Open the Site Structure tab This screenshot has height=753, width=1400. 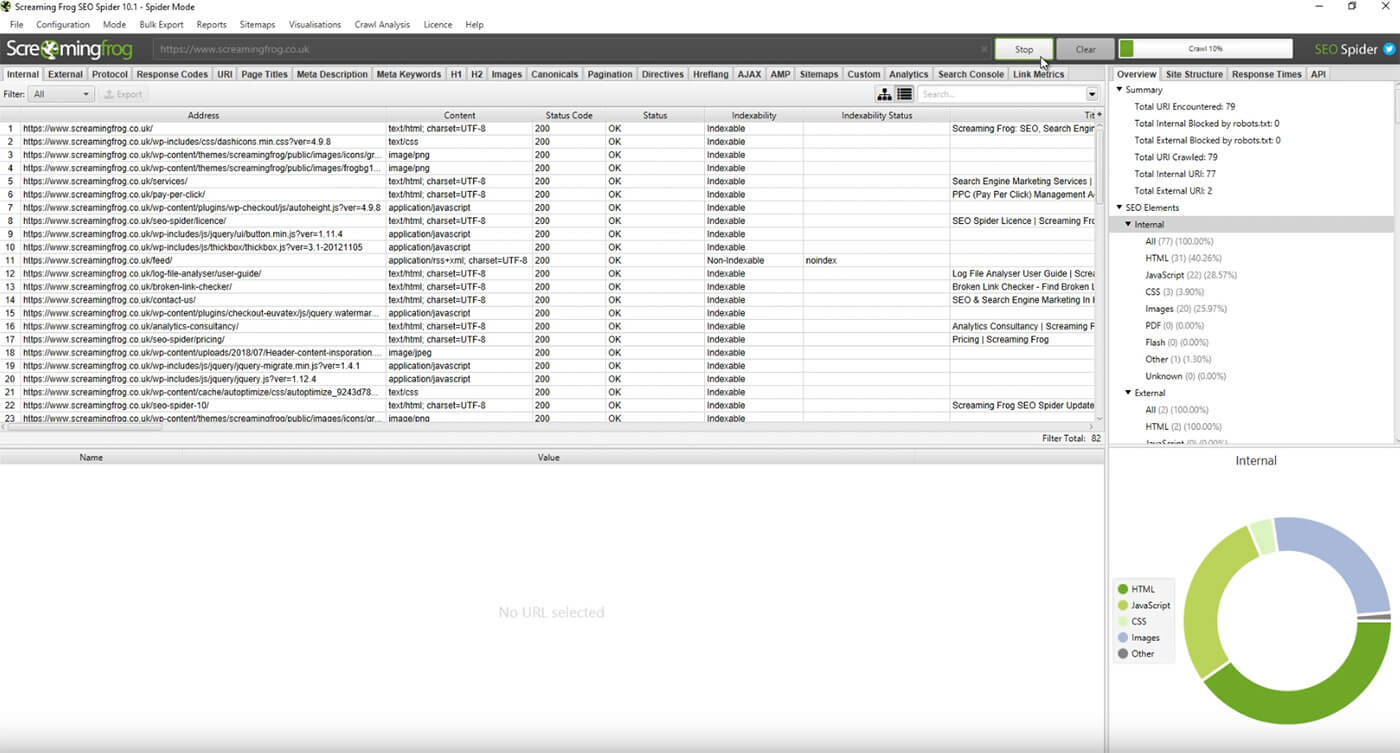1194,74
